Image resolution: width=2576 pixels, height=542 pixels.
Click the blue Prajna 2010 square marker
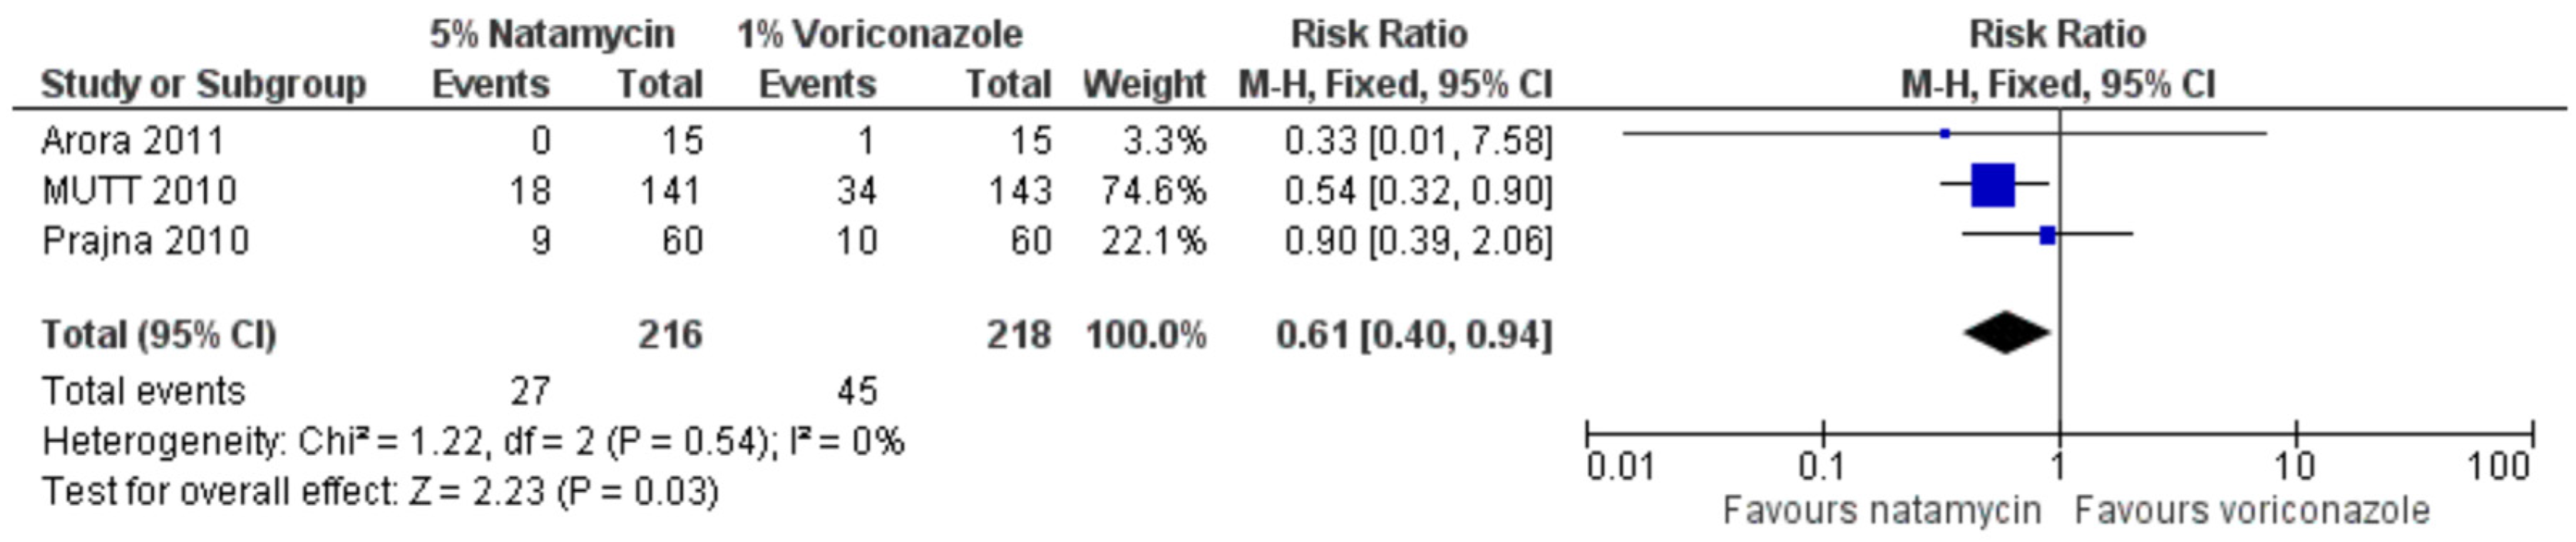click(x=2047, y=236)
